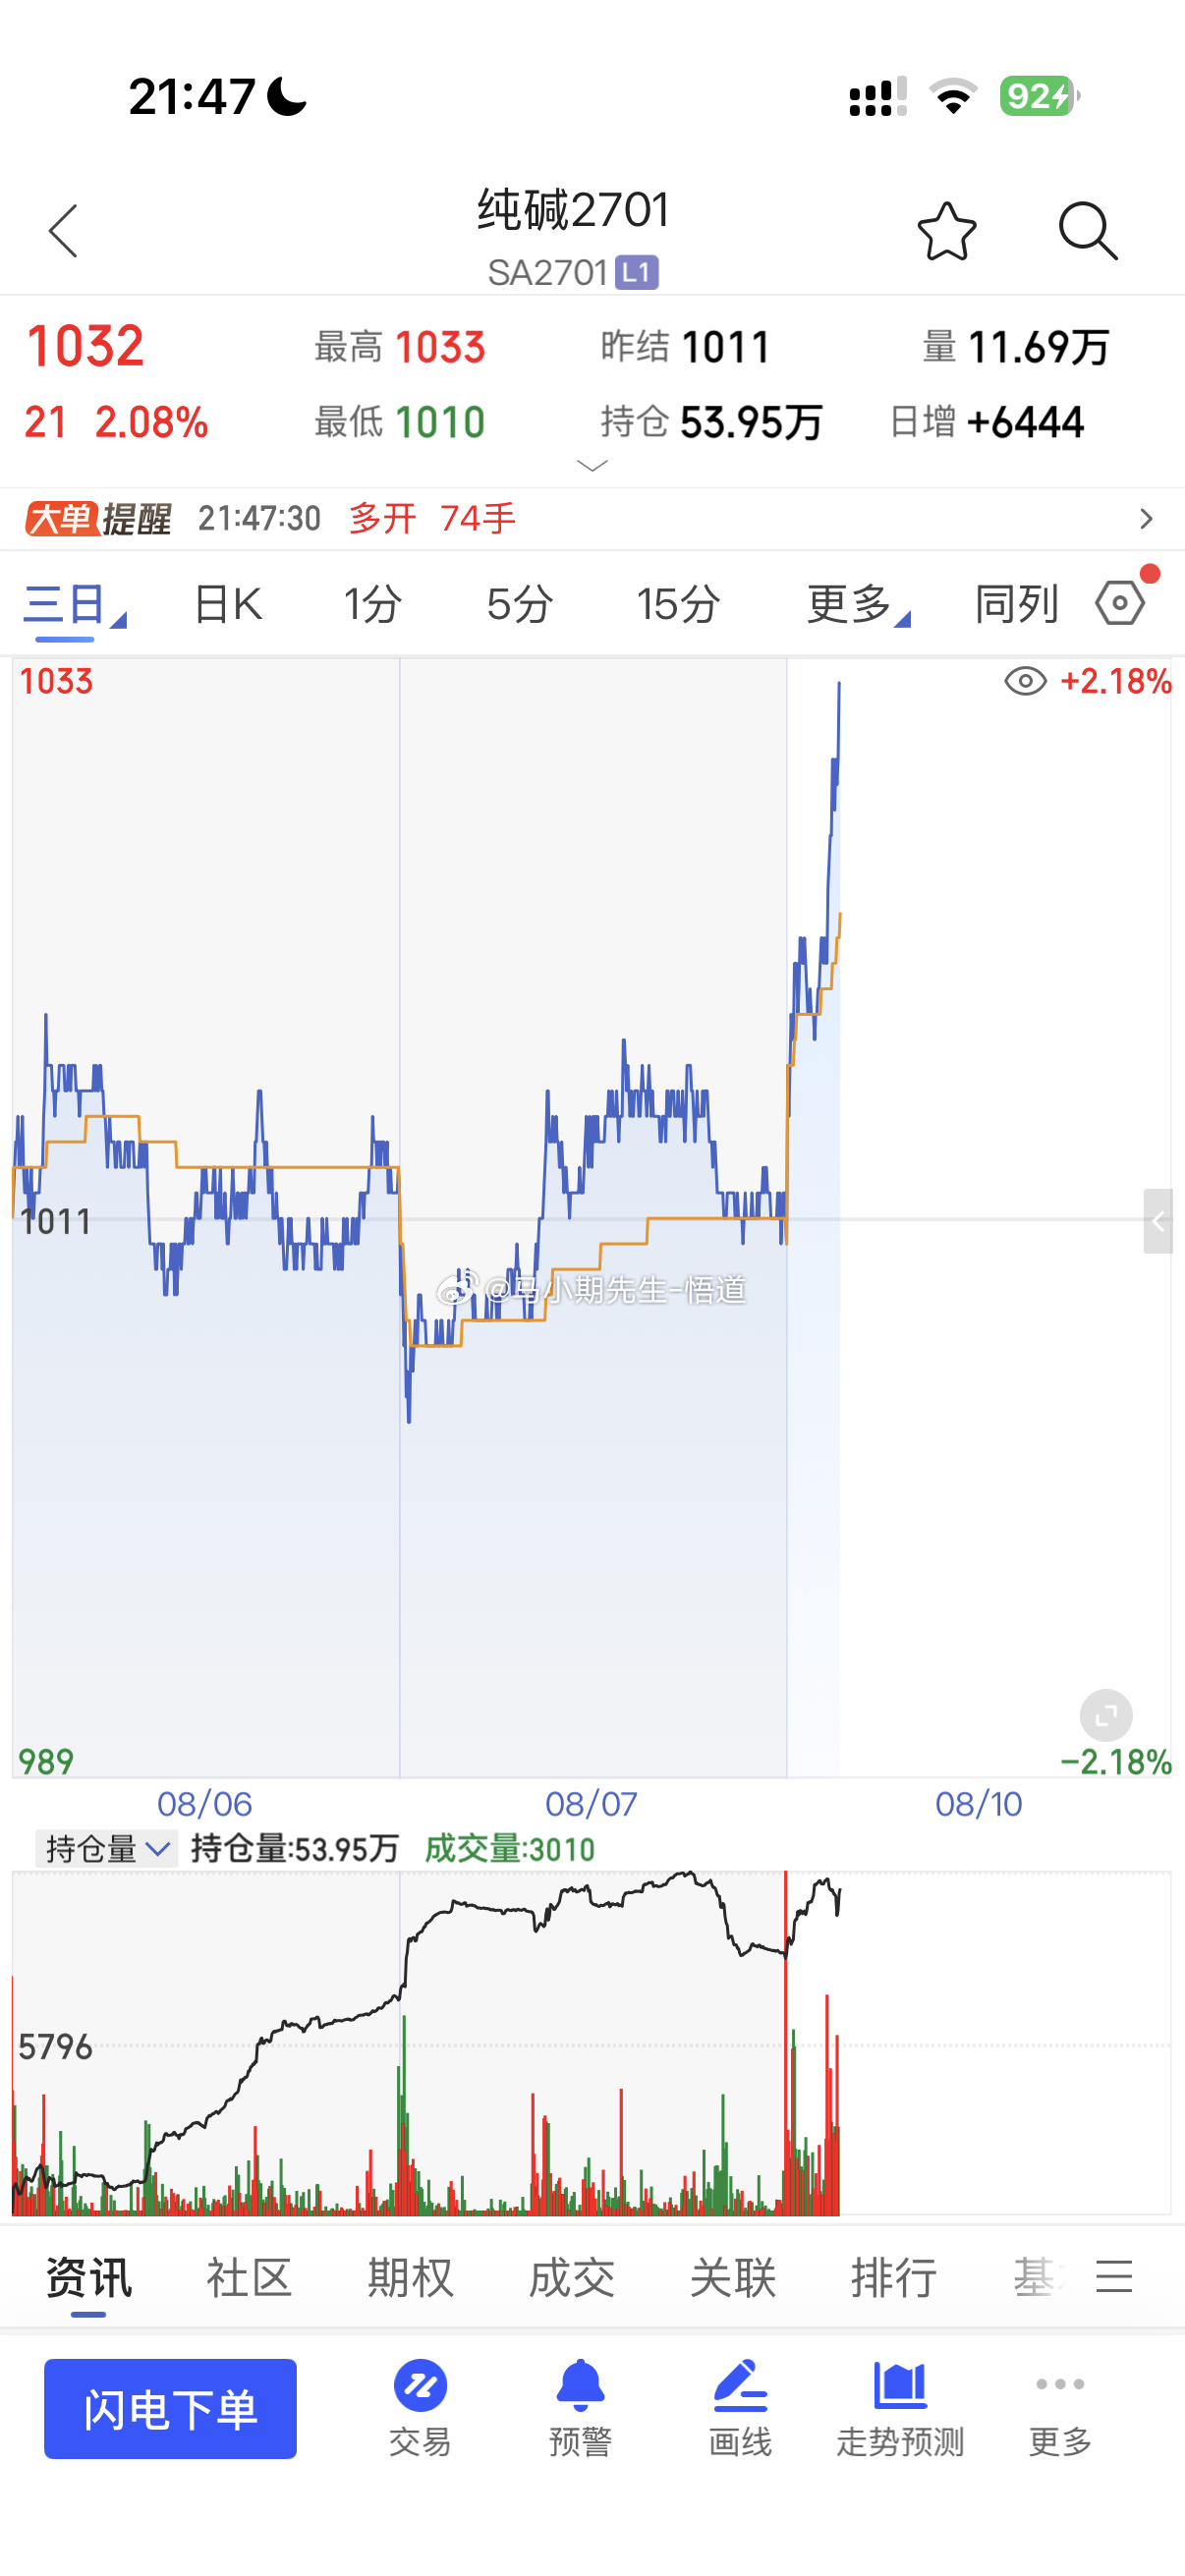Add 纯碱2701 to favorites with star
The image size is (1185, 2576).
946,231
